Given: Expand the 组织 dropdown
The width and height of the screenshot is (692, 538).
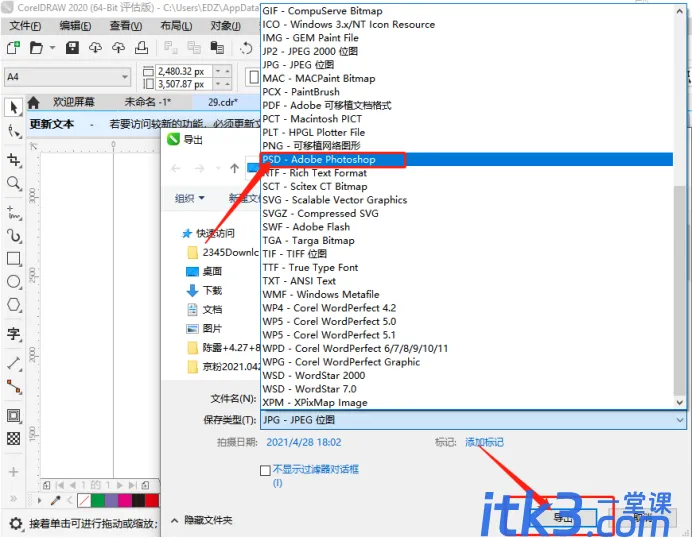Looking at the screenshot, I should (190, 199).
